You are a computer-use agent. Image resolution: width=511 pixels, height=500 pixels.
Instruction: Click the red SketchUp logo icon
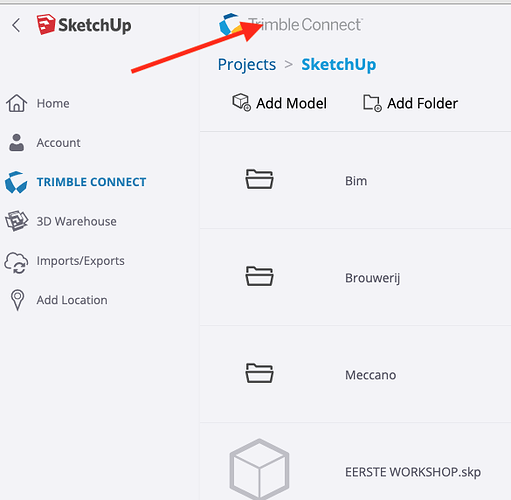[x=46, y=24]
